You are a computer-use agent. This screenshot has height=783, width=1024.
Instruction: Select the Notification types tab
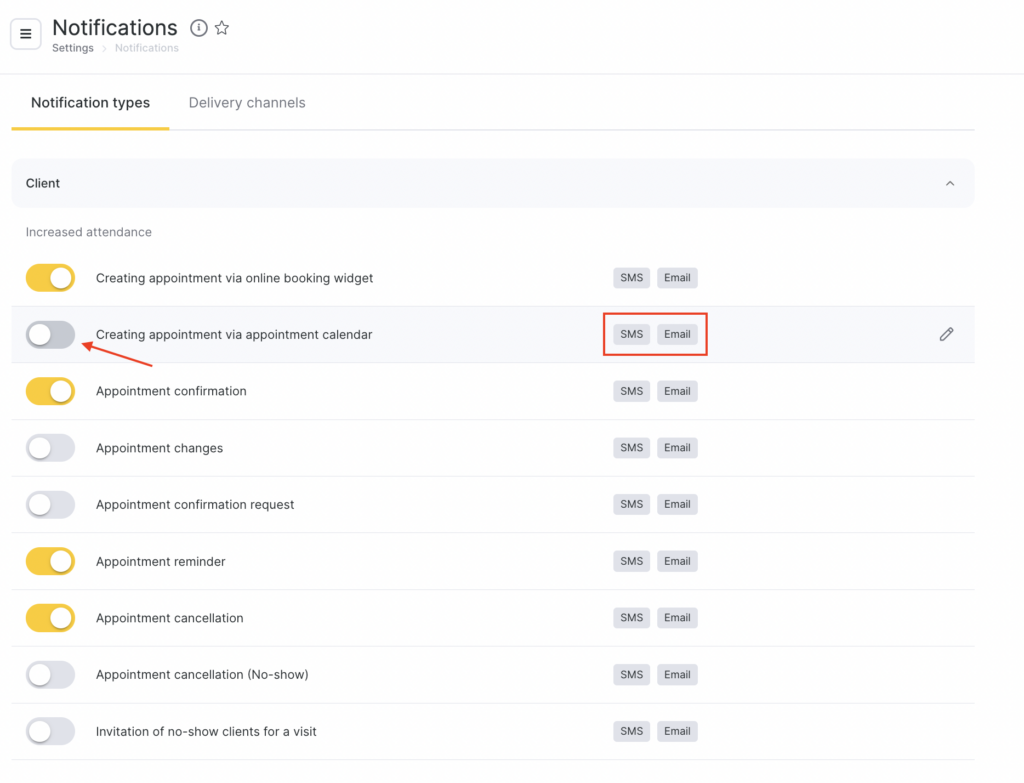(90, 103)
